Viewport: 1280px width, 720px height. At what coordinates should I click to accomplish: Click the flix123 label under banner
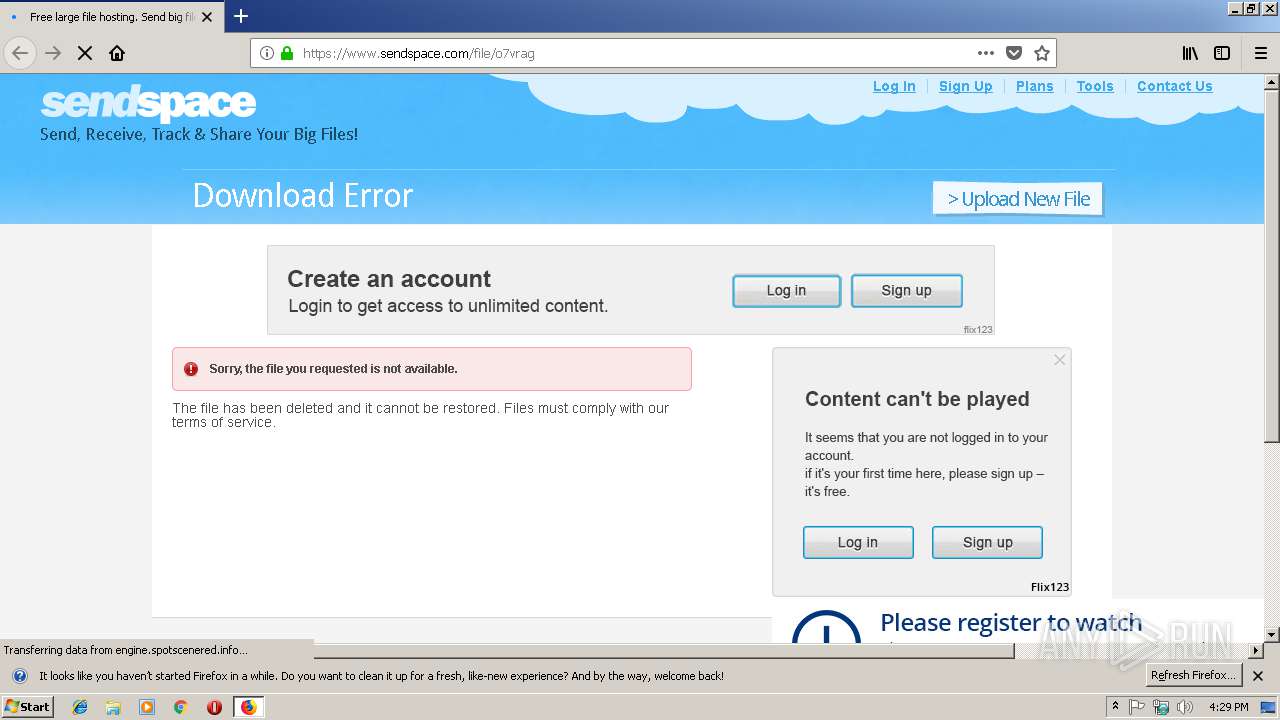point(978,329)
